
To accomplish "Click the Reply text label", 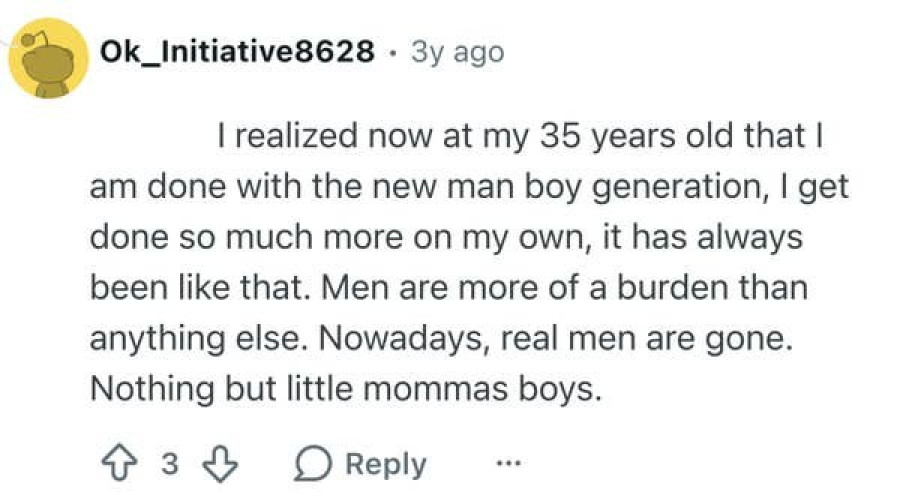I will (386, 464).
